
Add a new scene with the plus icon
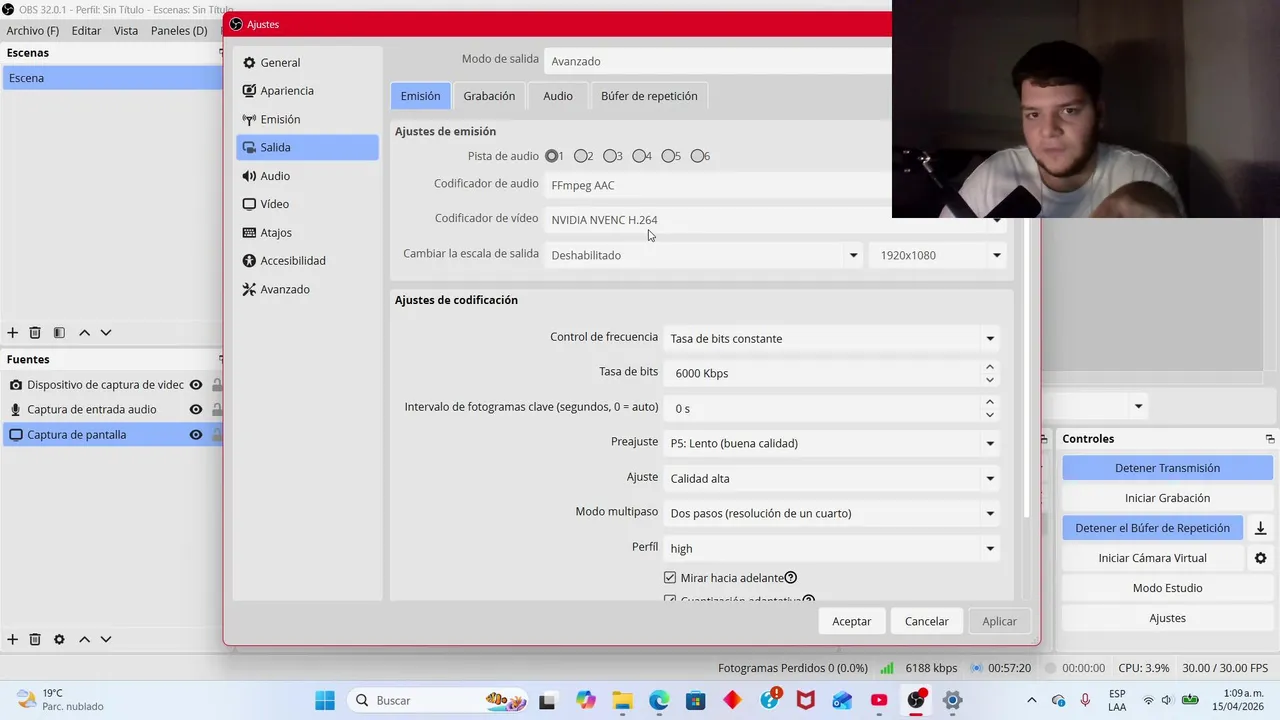(12, 332)
